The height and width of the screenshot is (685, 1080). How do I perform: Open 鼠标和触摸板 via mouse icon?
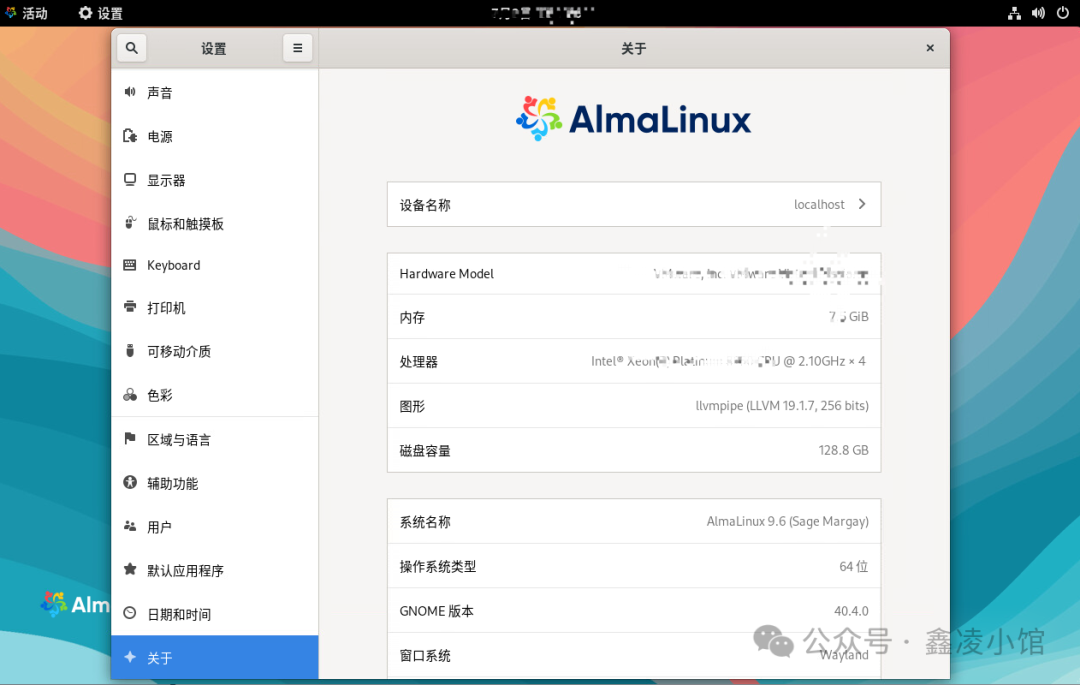(x=131, y=223)
